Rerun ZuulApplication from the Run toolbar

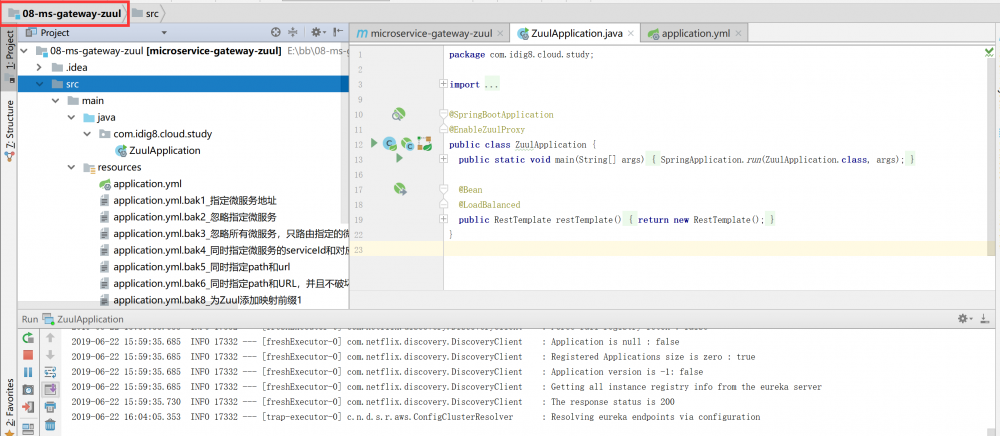click(28, 338)
